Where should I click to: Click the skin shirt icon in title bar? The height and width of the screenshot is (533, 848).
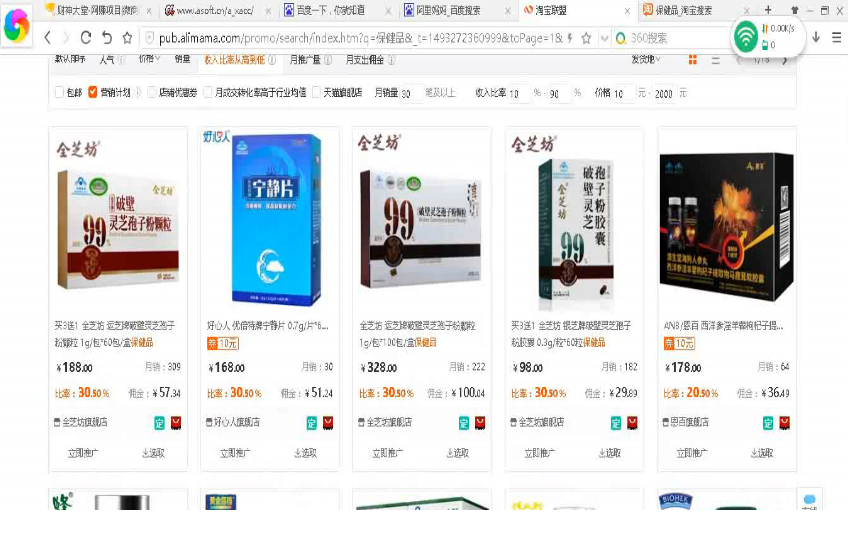(x=794, y=10)
